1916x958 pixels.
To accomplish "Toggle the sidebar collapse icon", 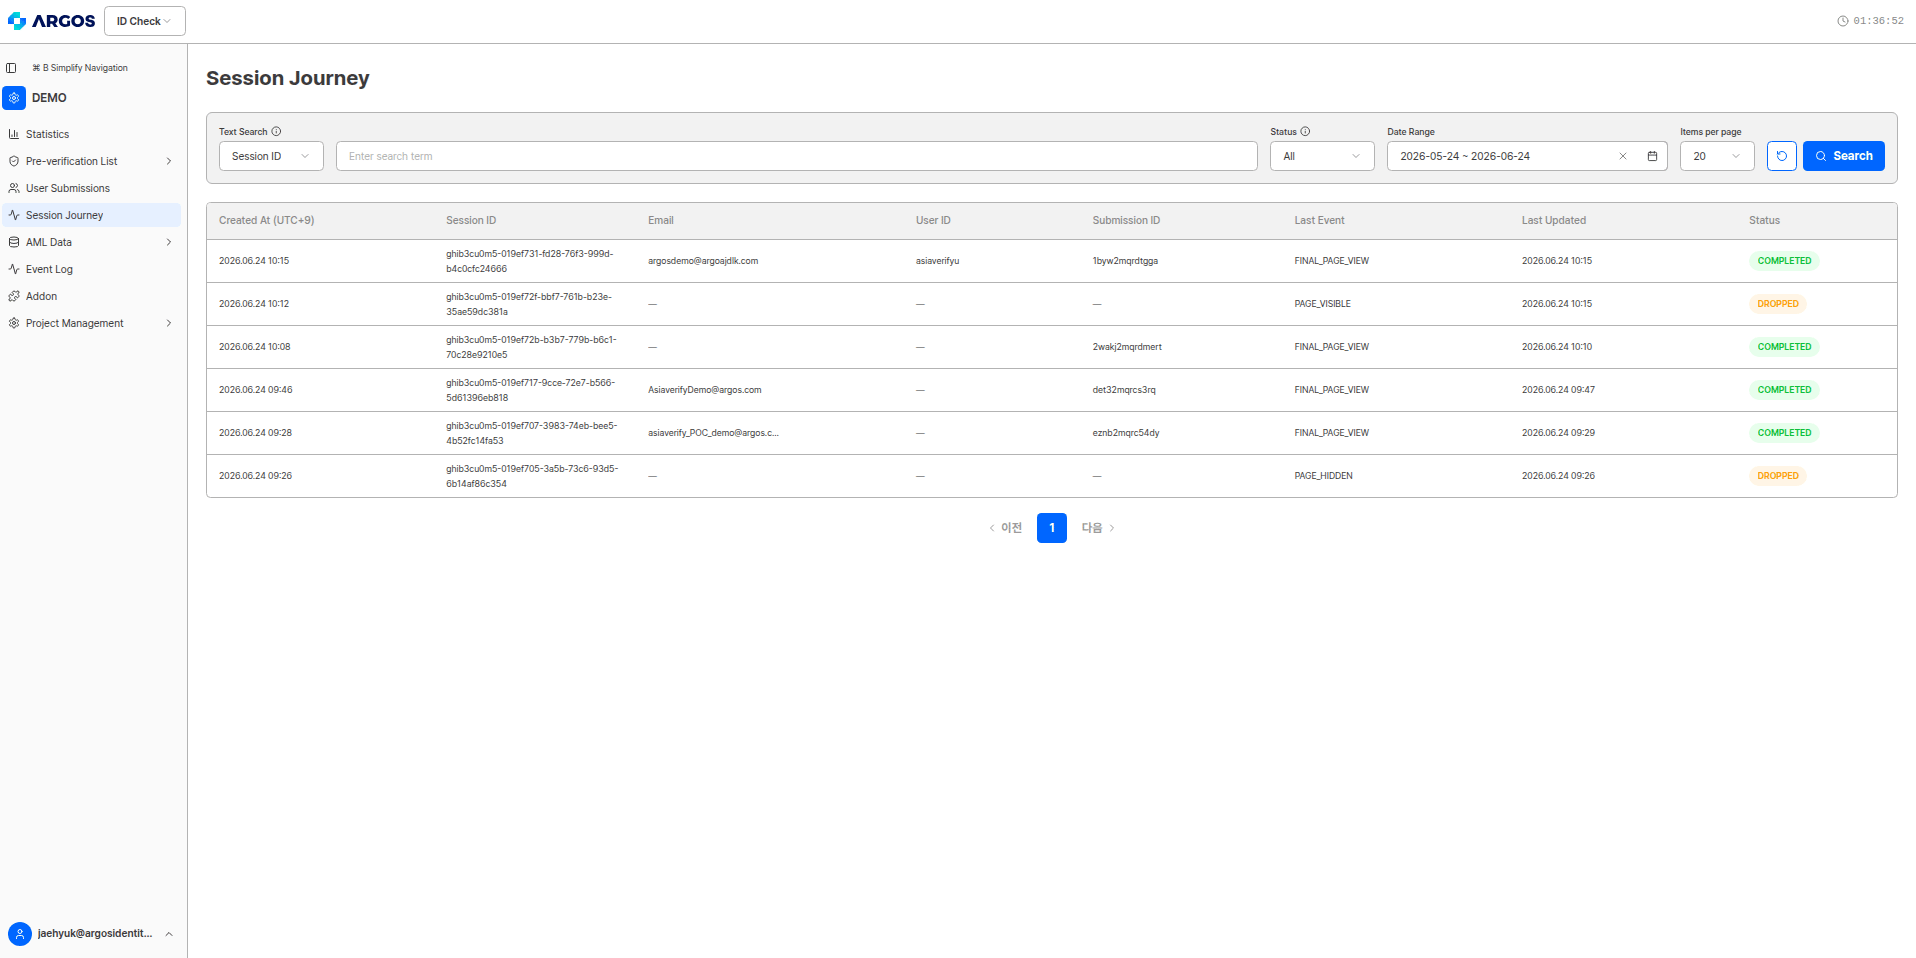I will pos(11,68).
